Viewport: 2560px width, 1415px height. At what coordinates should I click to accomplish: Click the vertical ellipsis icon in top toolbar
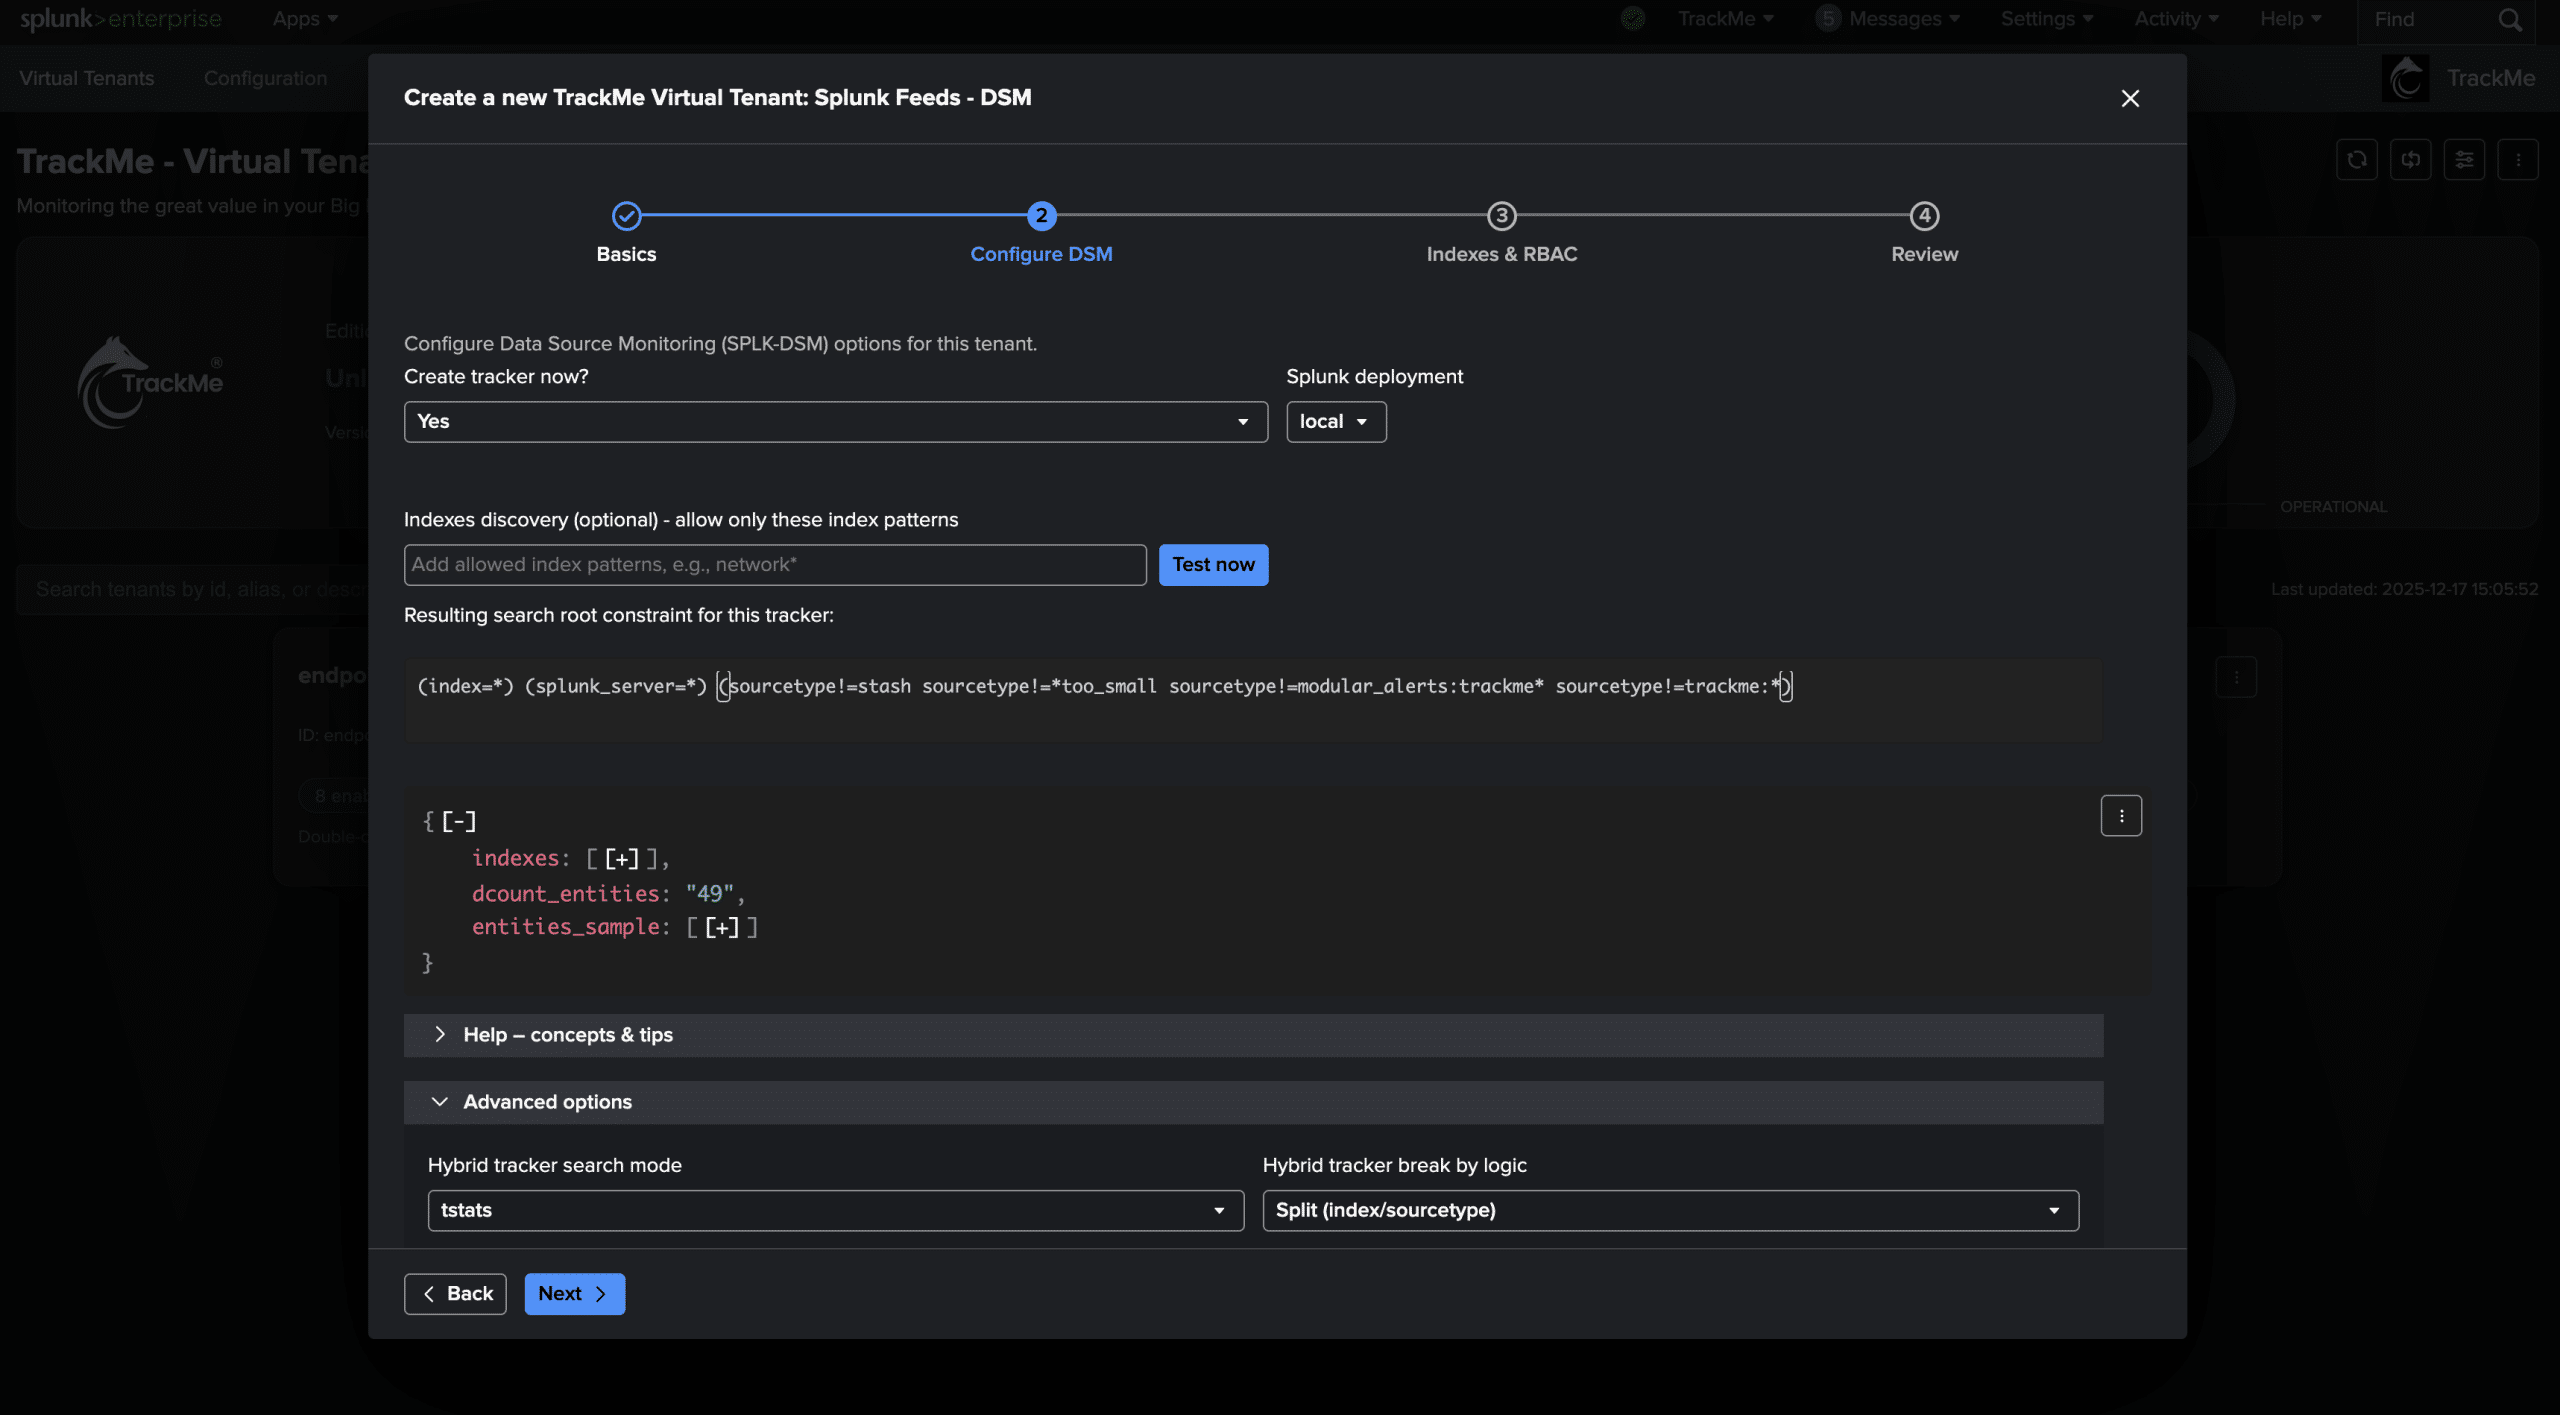2517,160
